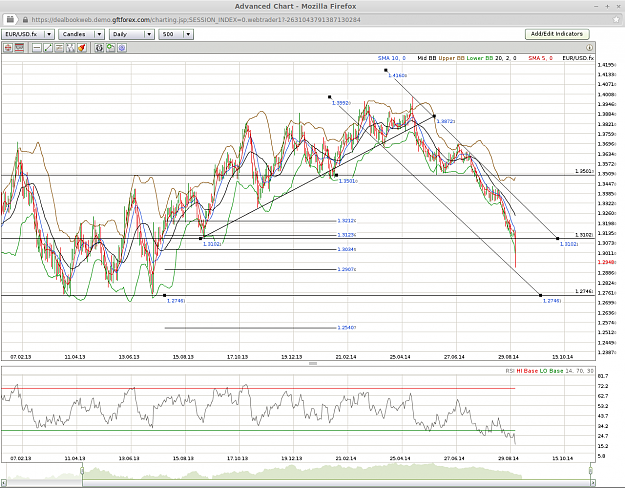This screenshot has width=625, height=488.
Task: Click the splitter grip between chart and RSI
Action: click(313, 363)
